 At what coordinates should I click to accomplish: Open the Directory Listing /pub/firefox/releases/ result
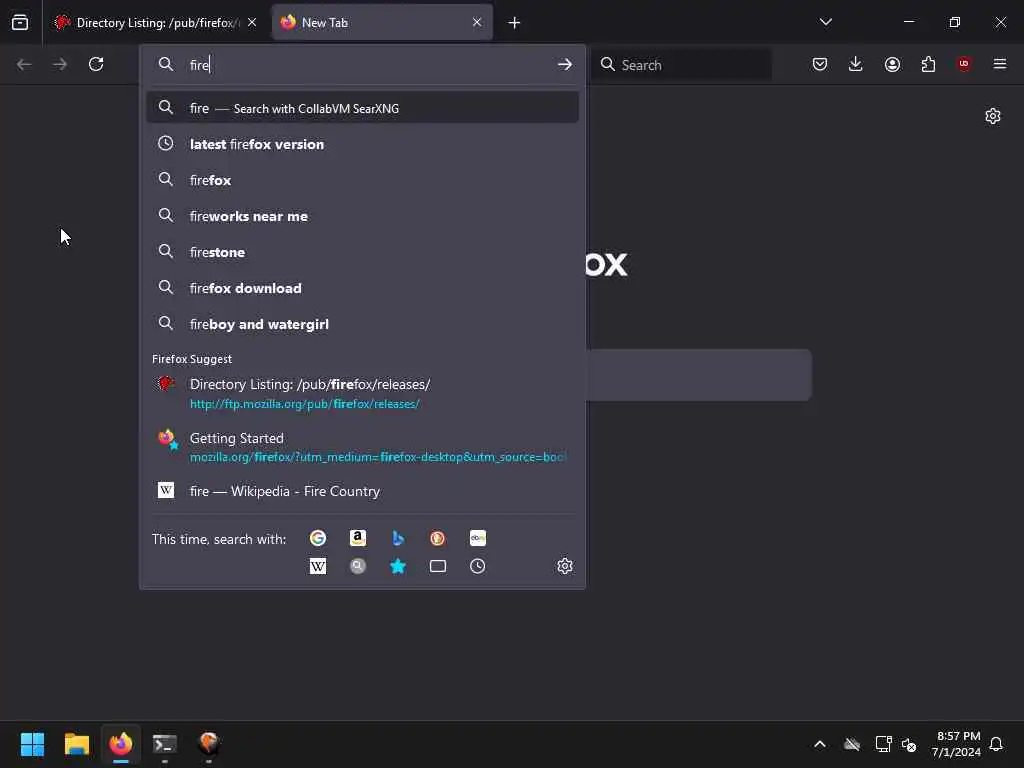click(x=362, y=393)
